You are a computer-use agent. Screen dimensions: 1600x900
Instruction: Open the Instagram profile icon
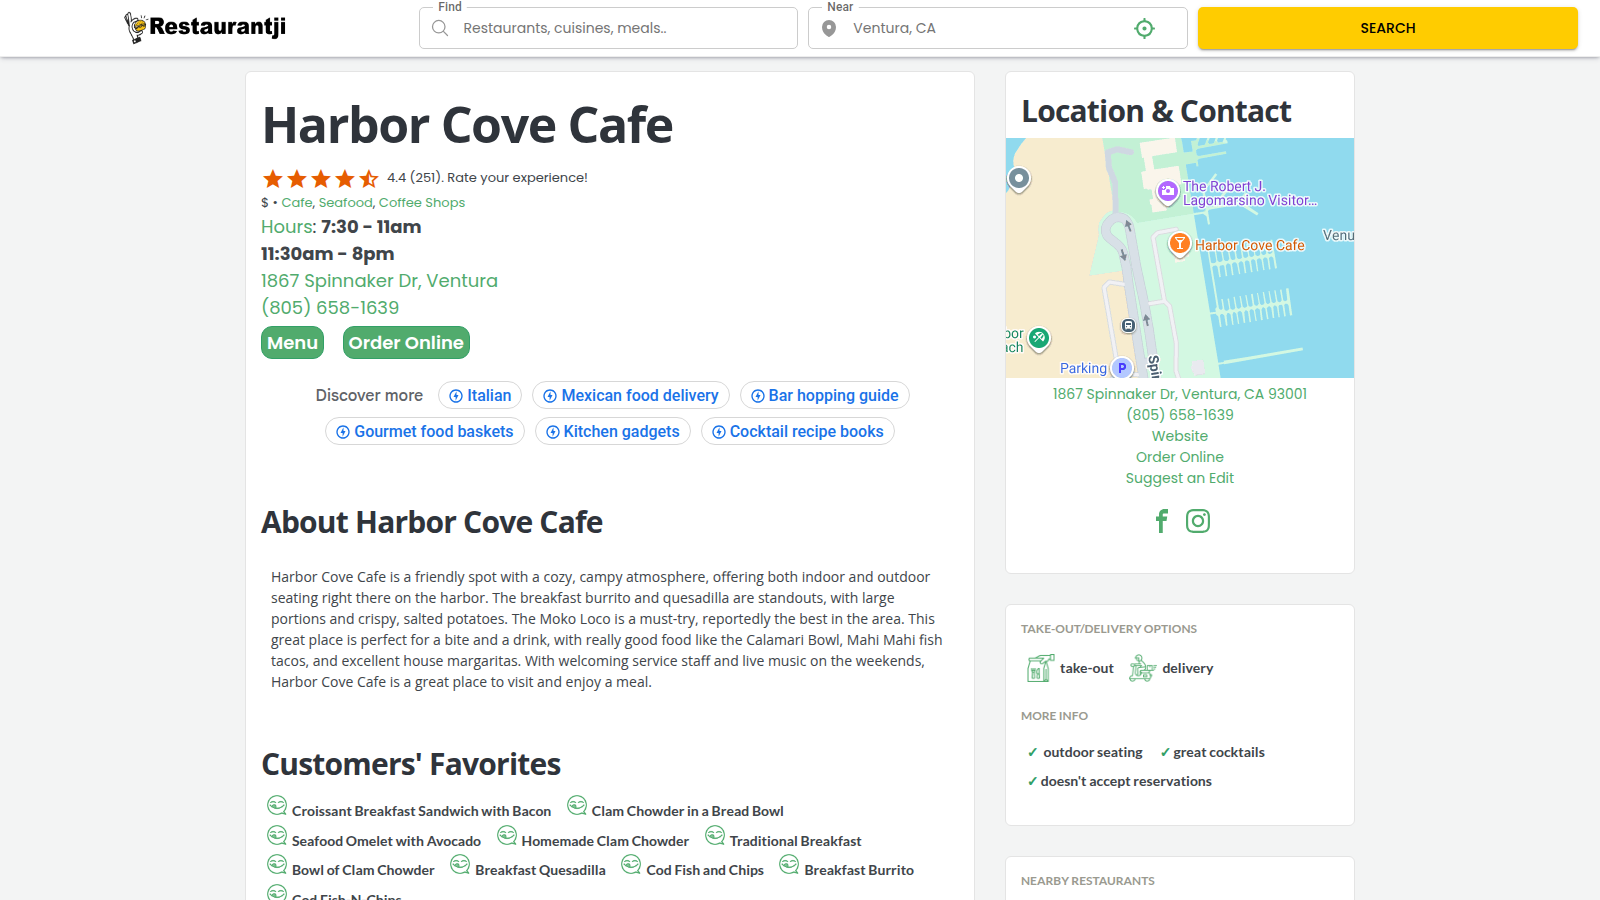pos(1197,521)
